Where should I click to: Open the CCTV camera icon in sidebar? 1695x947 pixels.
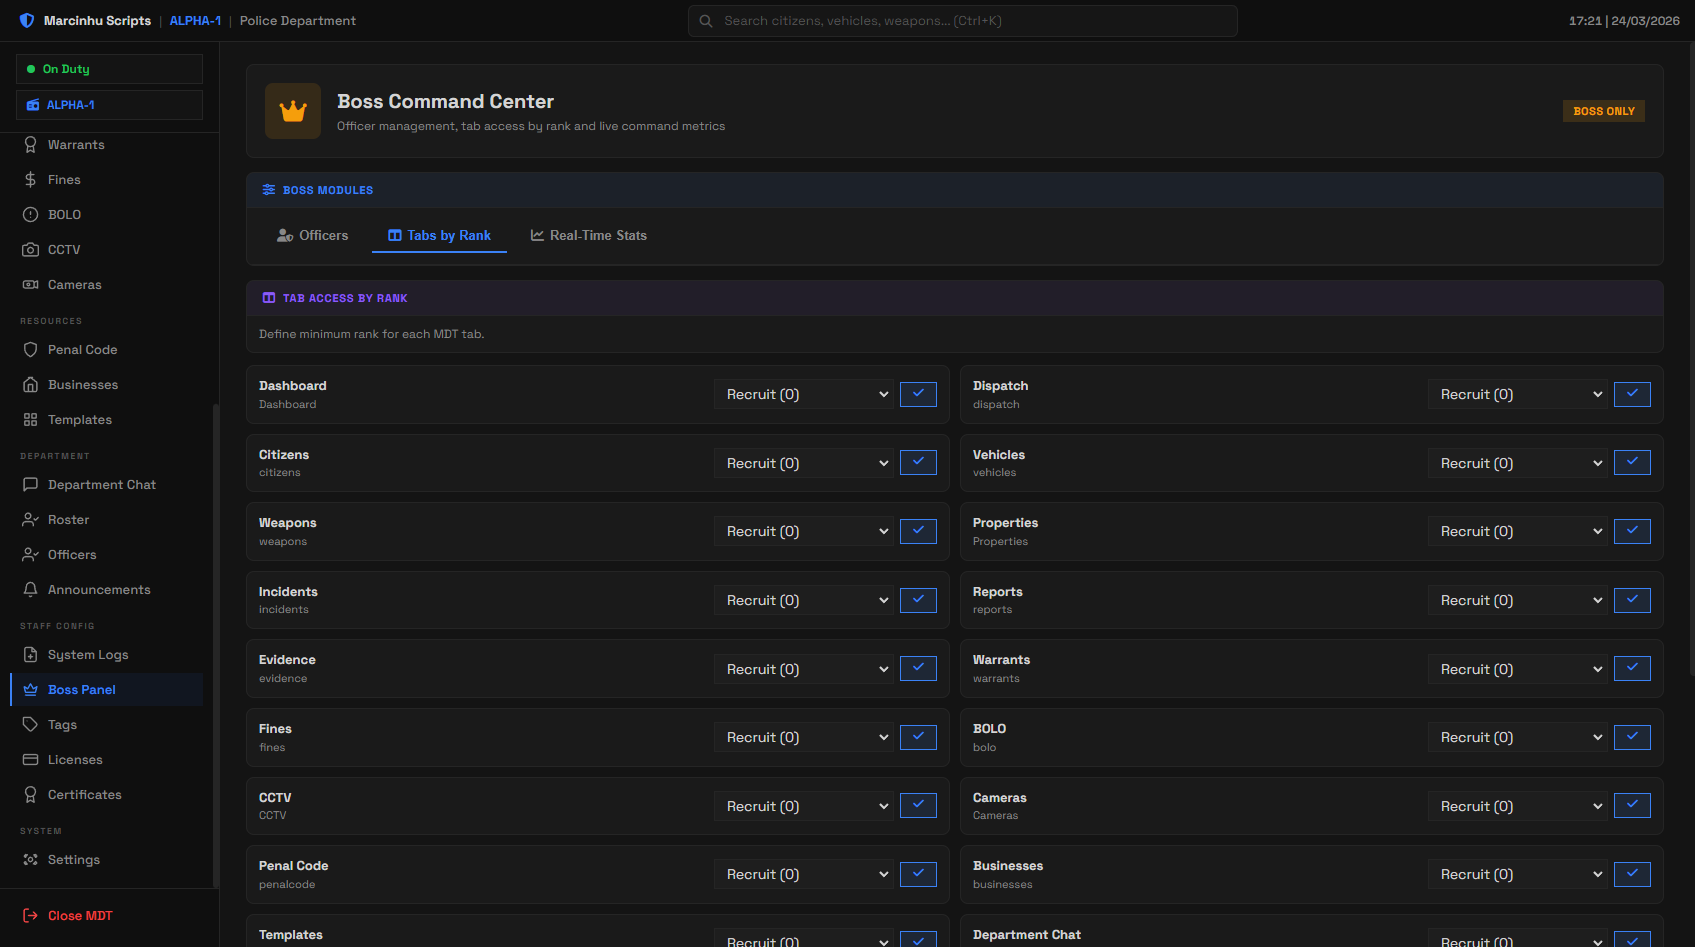click(x=31, y=250)
